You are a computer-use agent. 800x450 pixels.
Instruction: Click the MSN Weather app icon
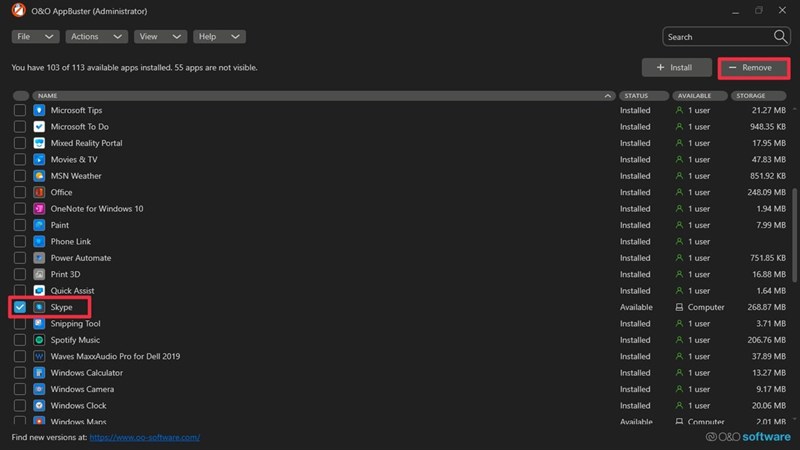click(x=39, y=176)
